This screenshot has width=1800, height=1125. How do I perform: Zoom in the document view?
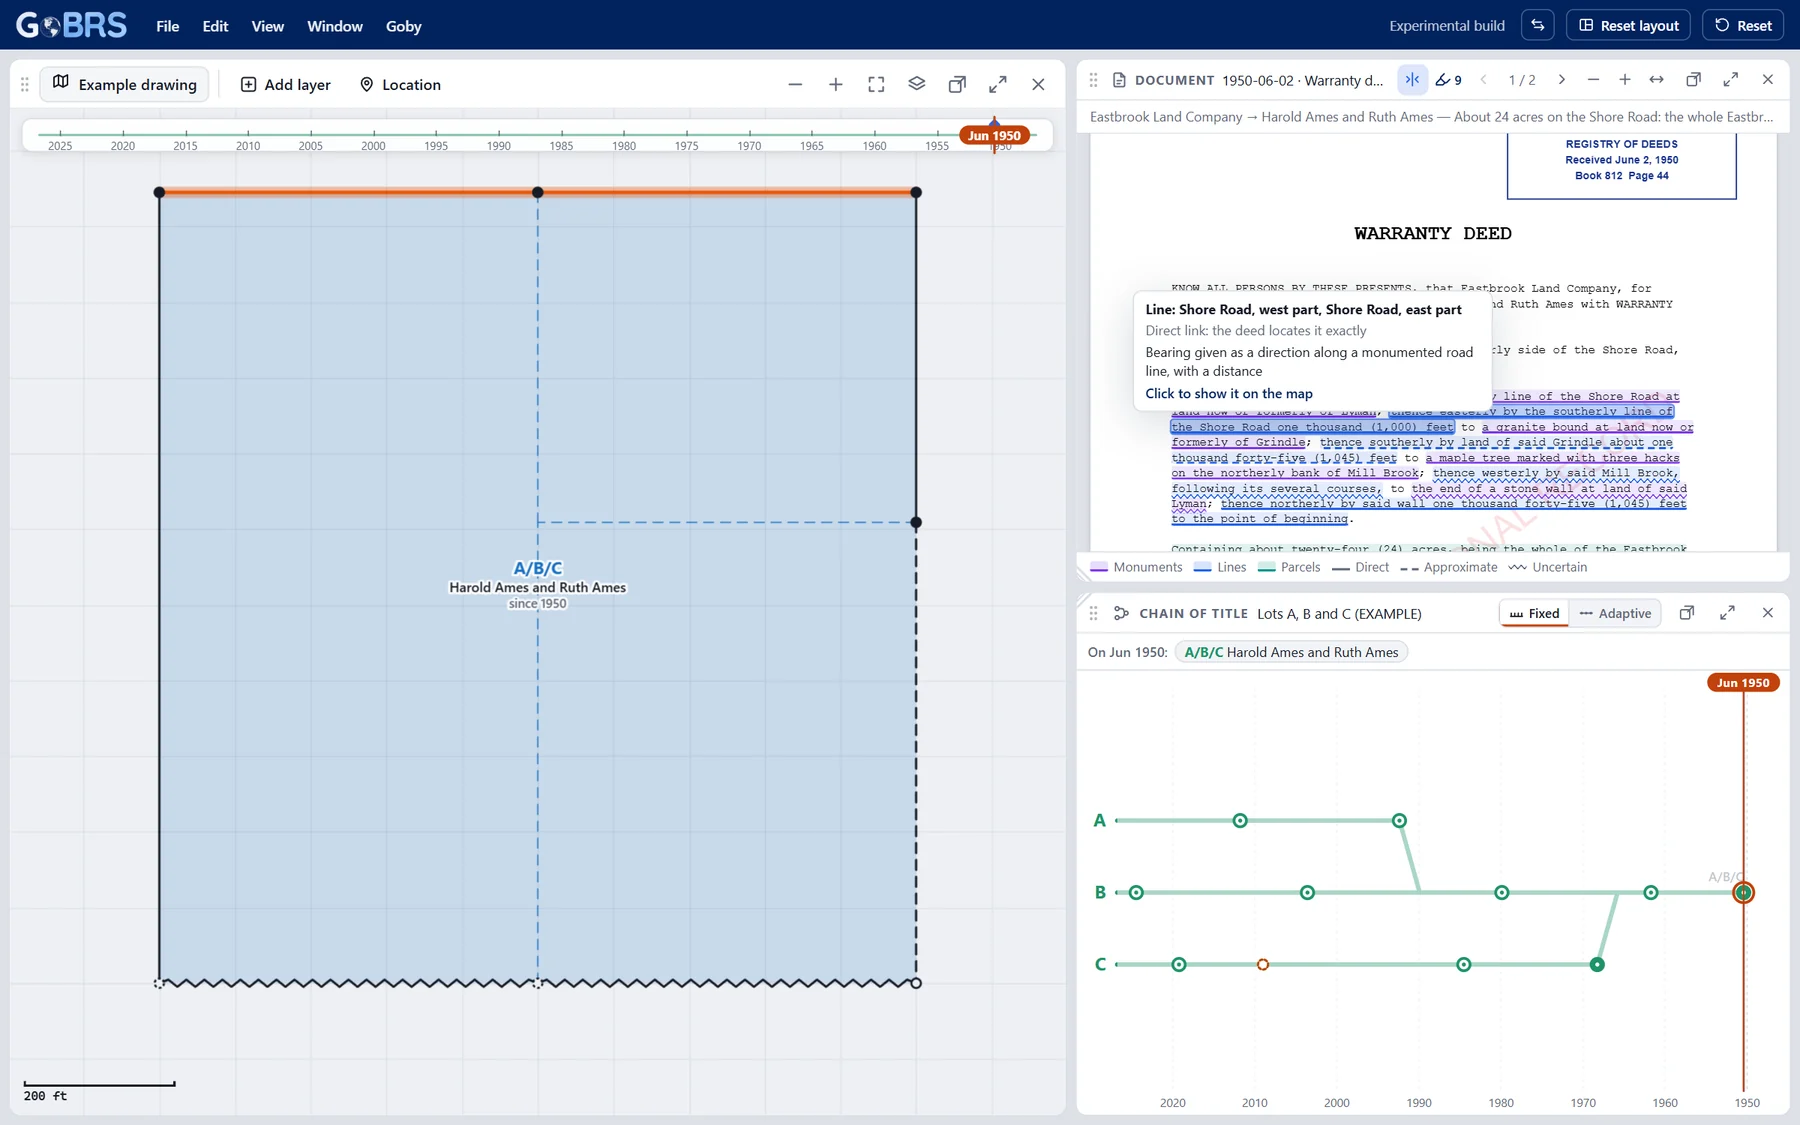[1625, 80]
